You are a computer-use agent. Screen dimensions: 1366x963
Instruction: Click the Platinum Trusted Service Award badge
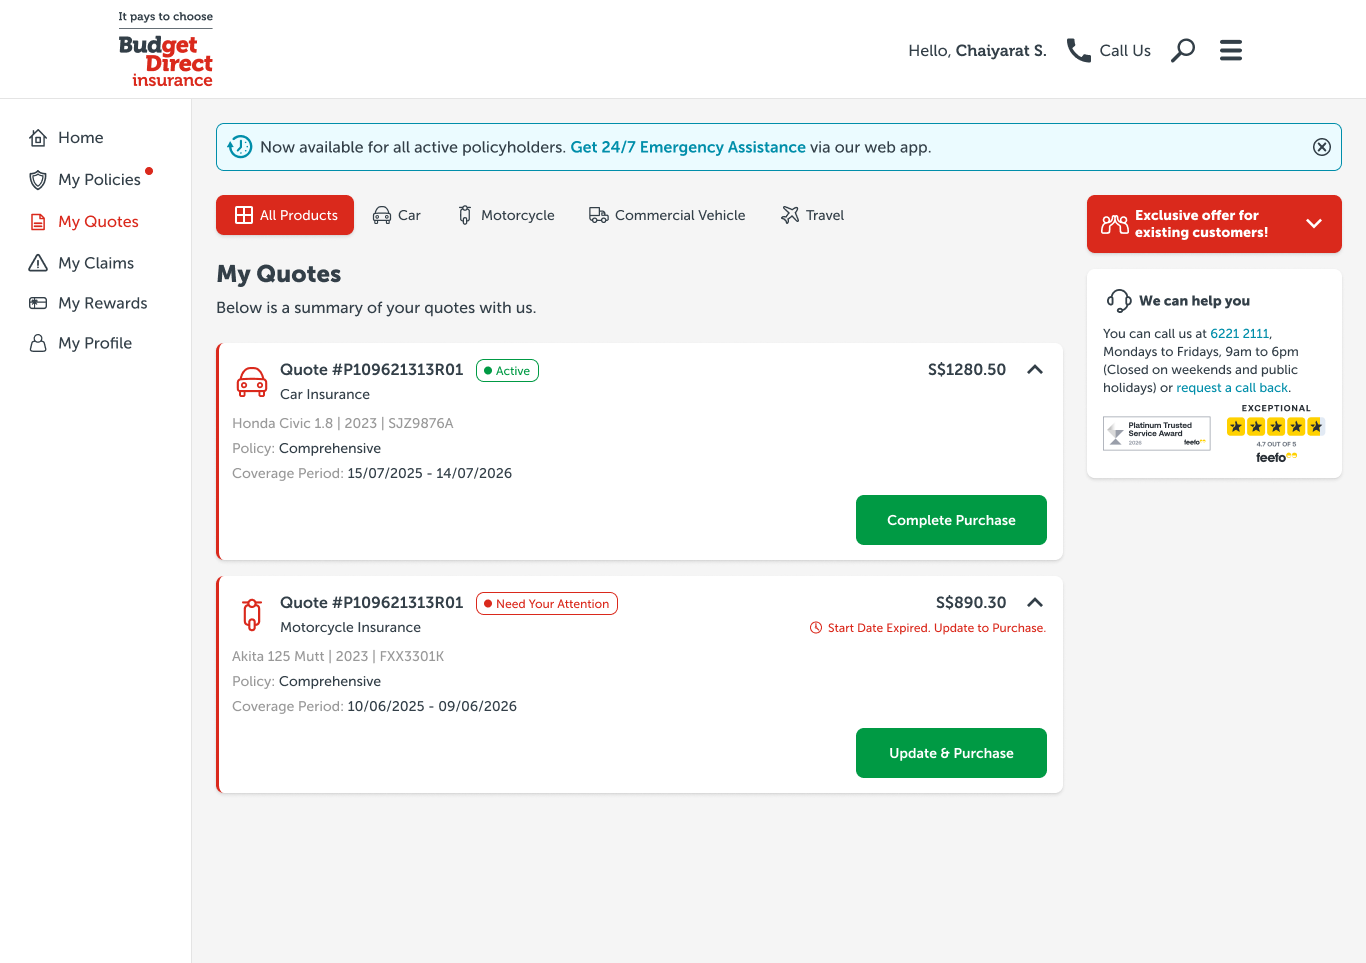coord(1157,433)
